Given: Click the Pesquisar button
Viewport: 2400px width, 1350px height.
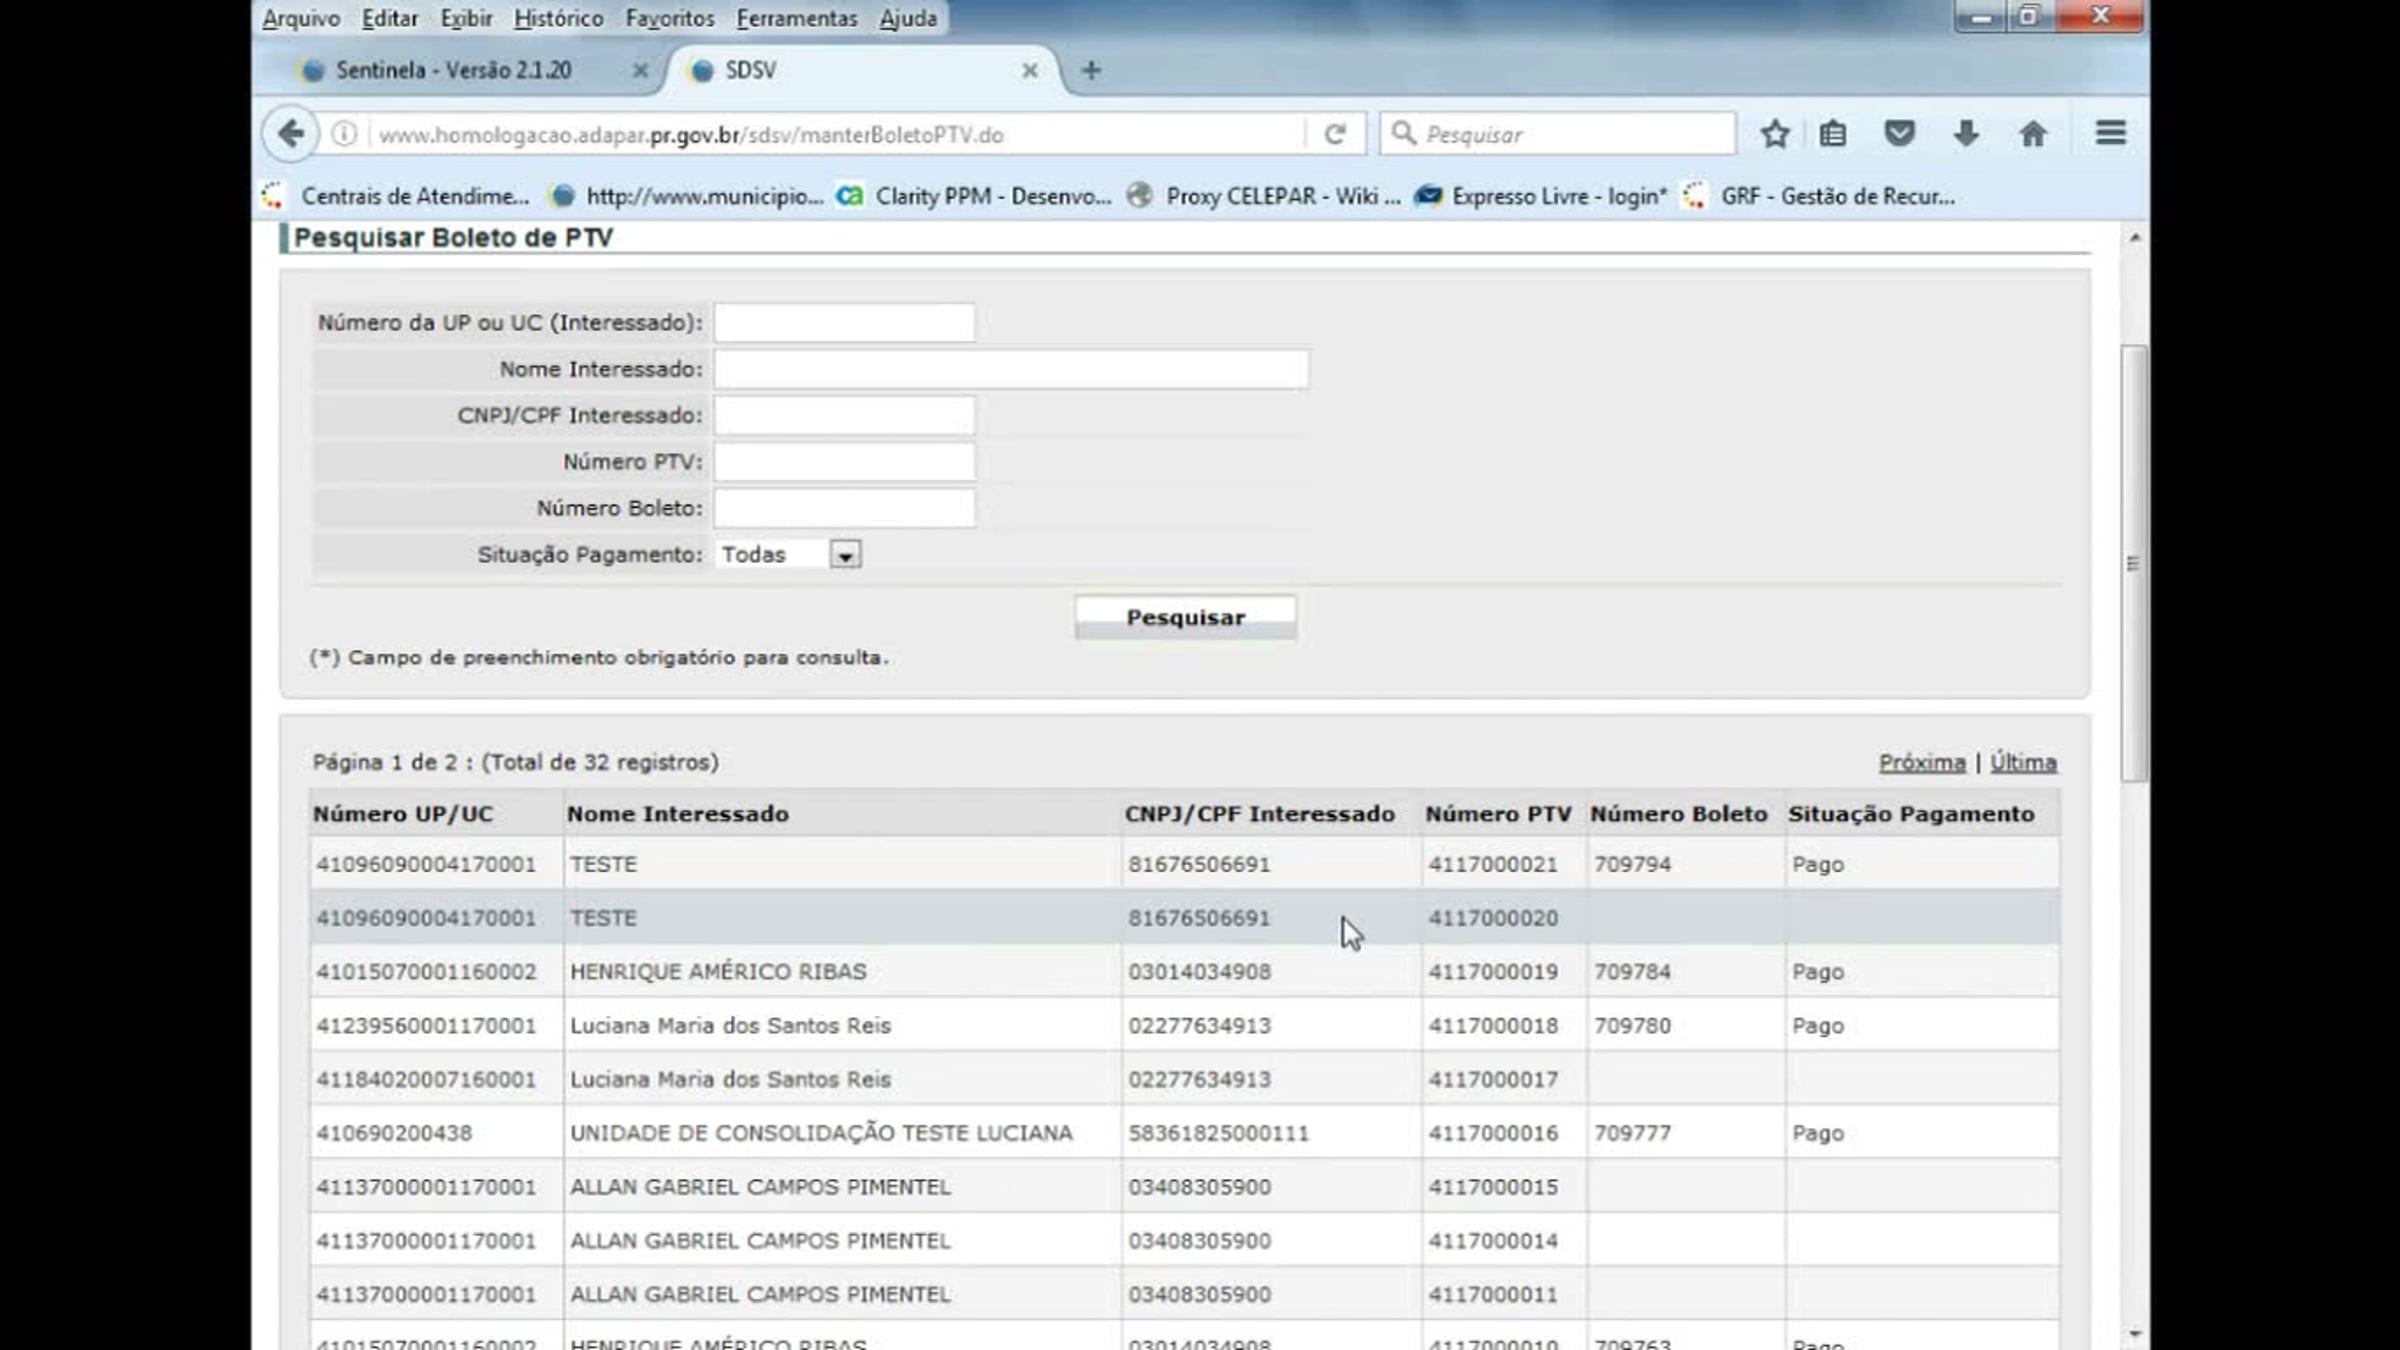Looking at the screenshot, I should pyautogui.click(x=1185, y=617).
